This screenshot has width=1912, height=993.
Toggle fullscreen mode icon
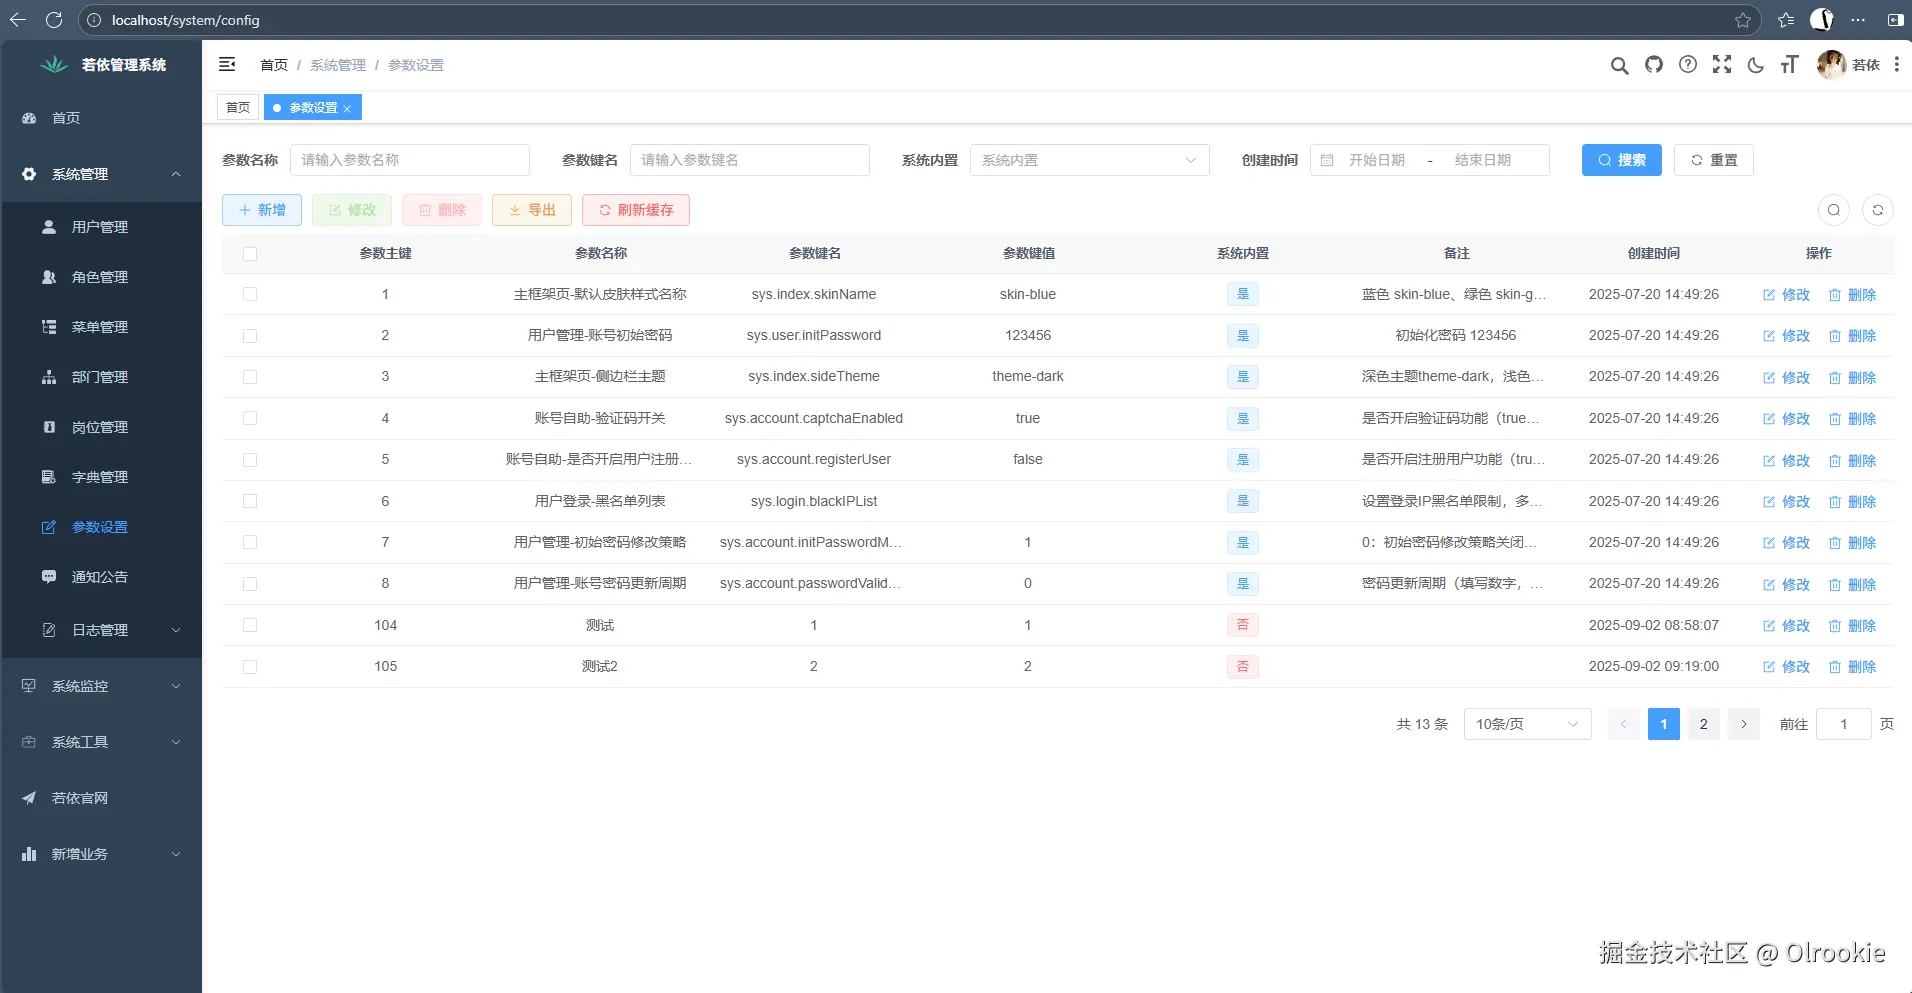click(x=1722, y=65)
